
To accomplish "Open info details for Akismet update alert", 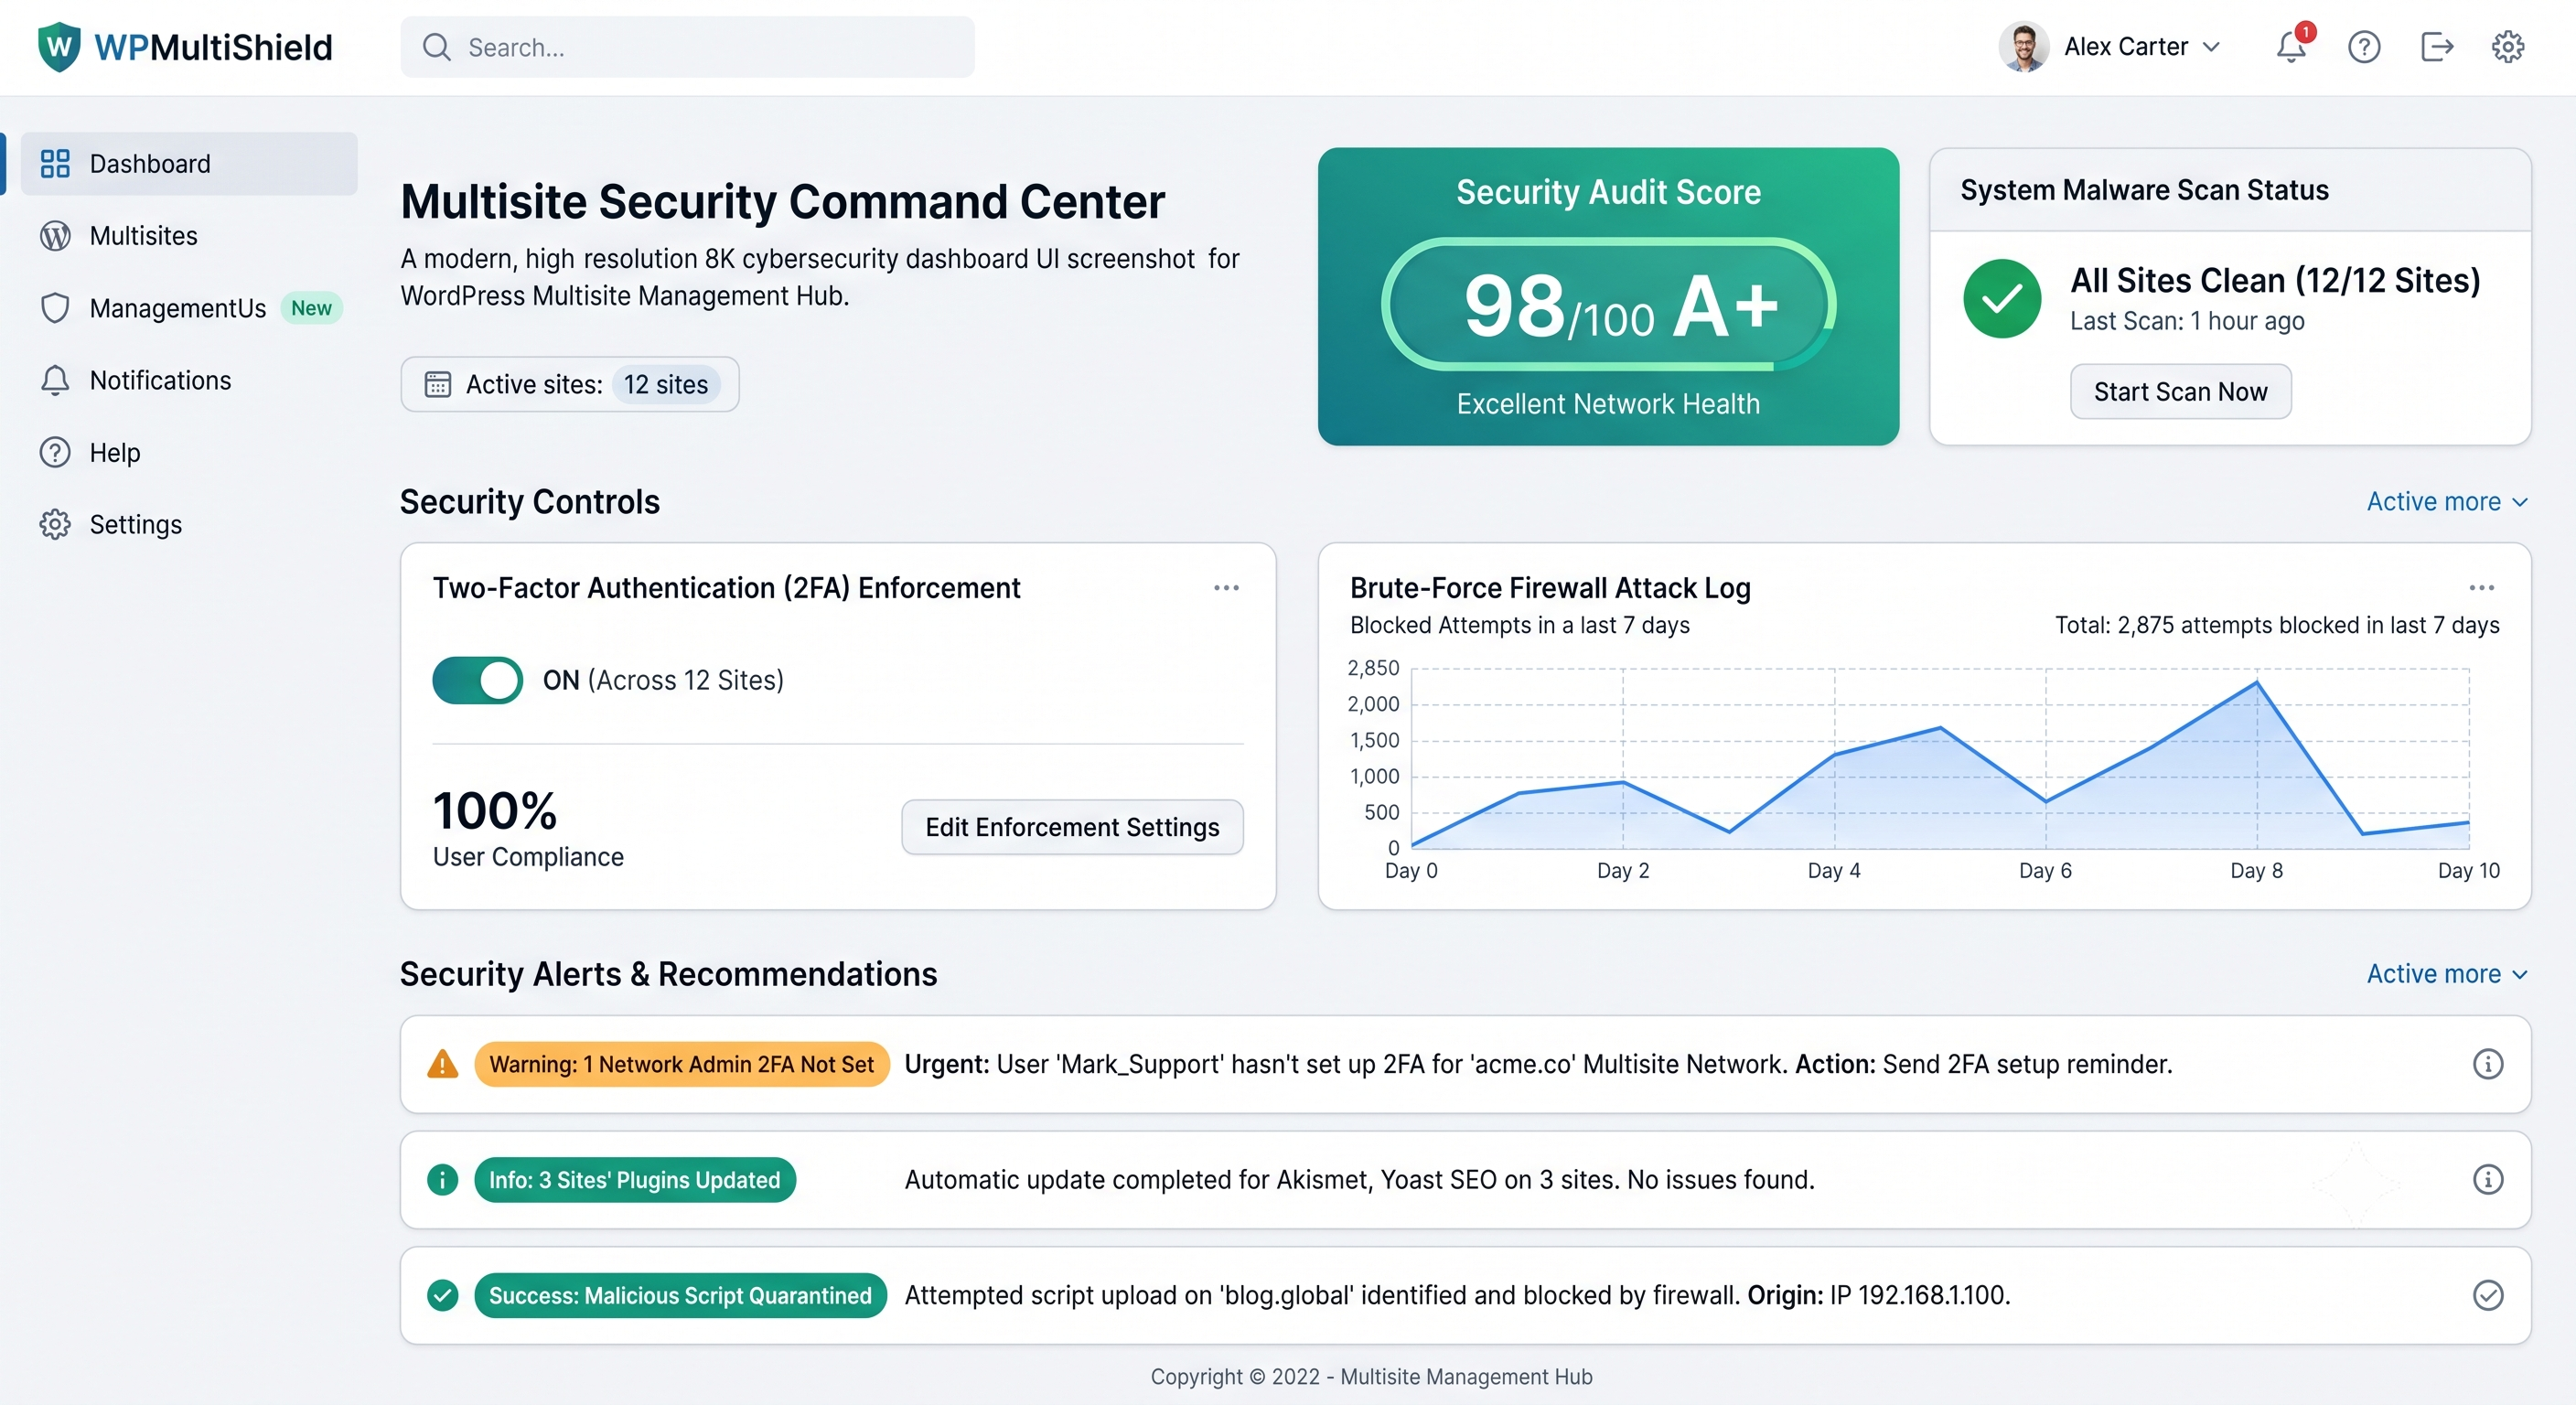I will pyautogui.click(x=2488, y=1180).
